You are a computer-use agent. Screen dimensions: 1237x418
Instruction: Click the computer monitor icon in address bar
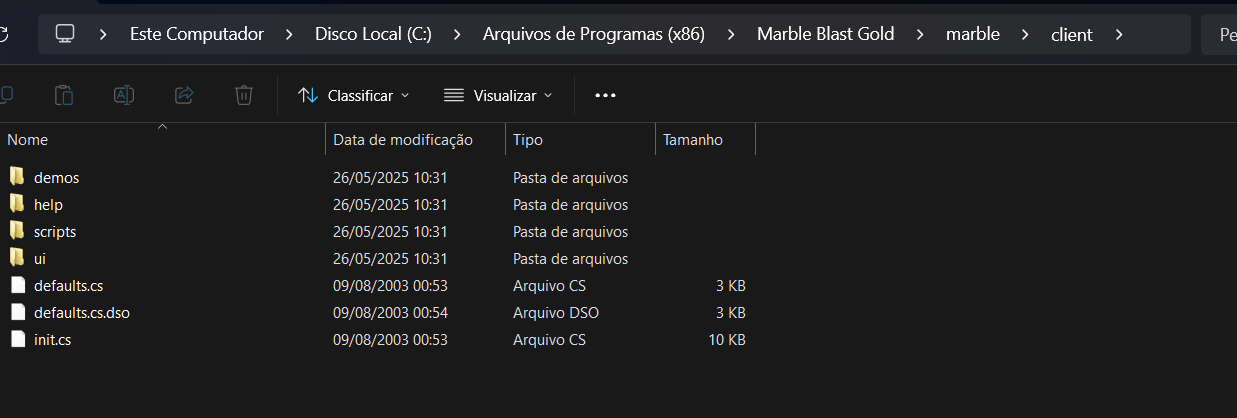coord(65,34)
